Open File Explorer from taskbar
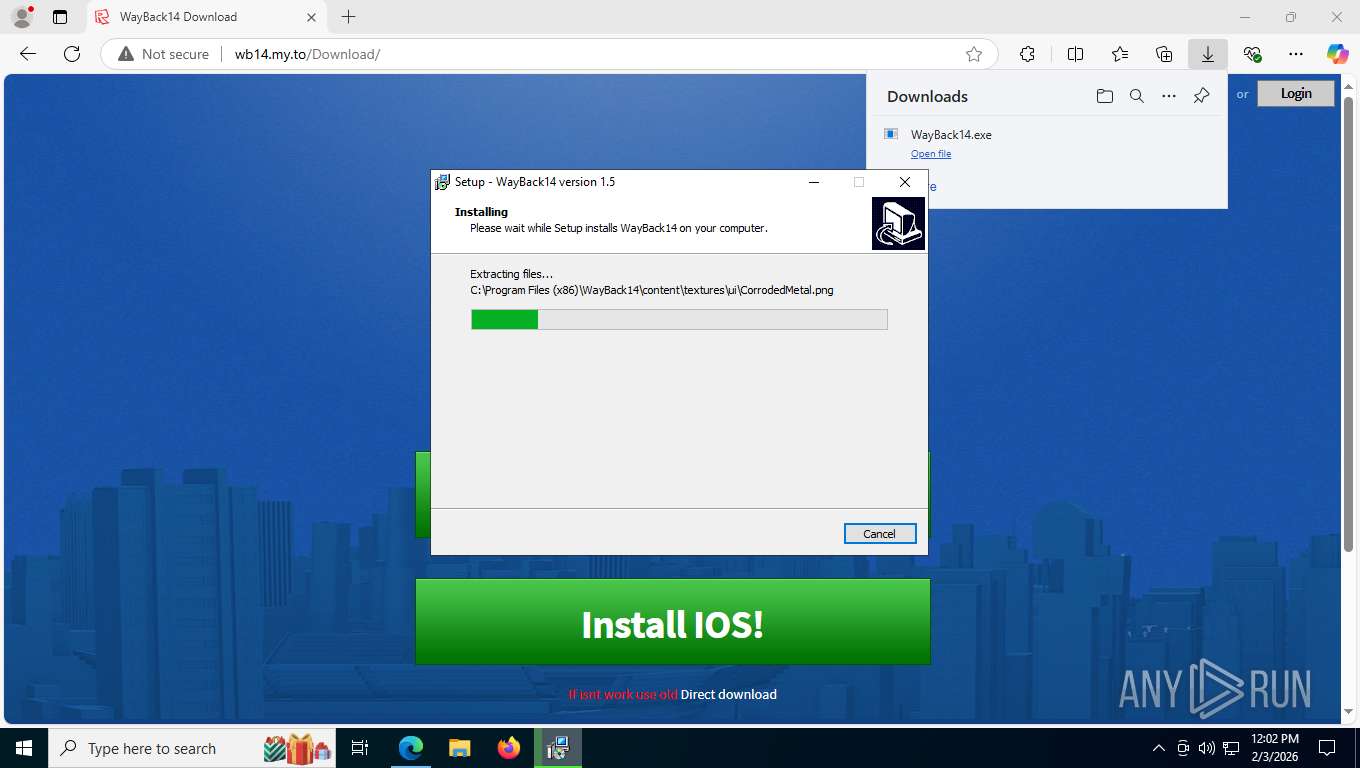 coord(459,748)
